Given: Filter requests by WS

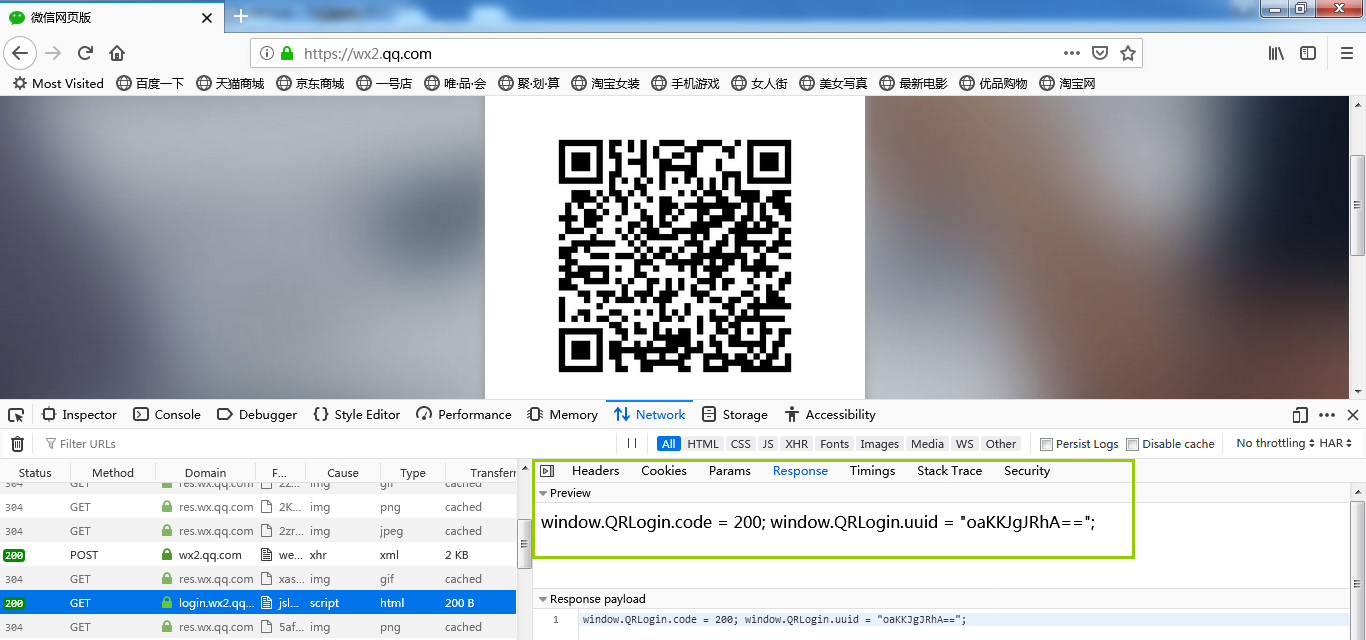Looking at the screenshot, I should coord(965,444).
